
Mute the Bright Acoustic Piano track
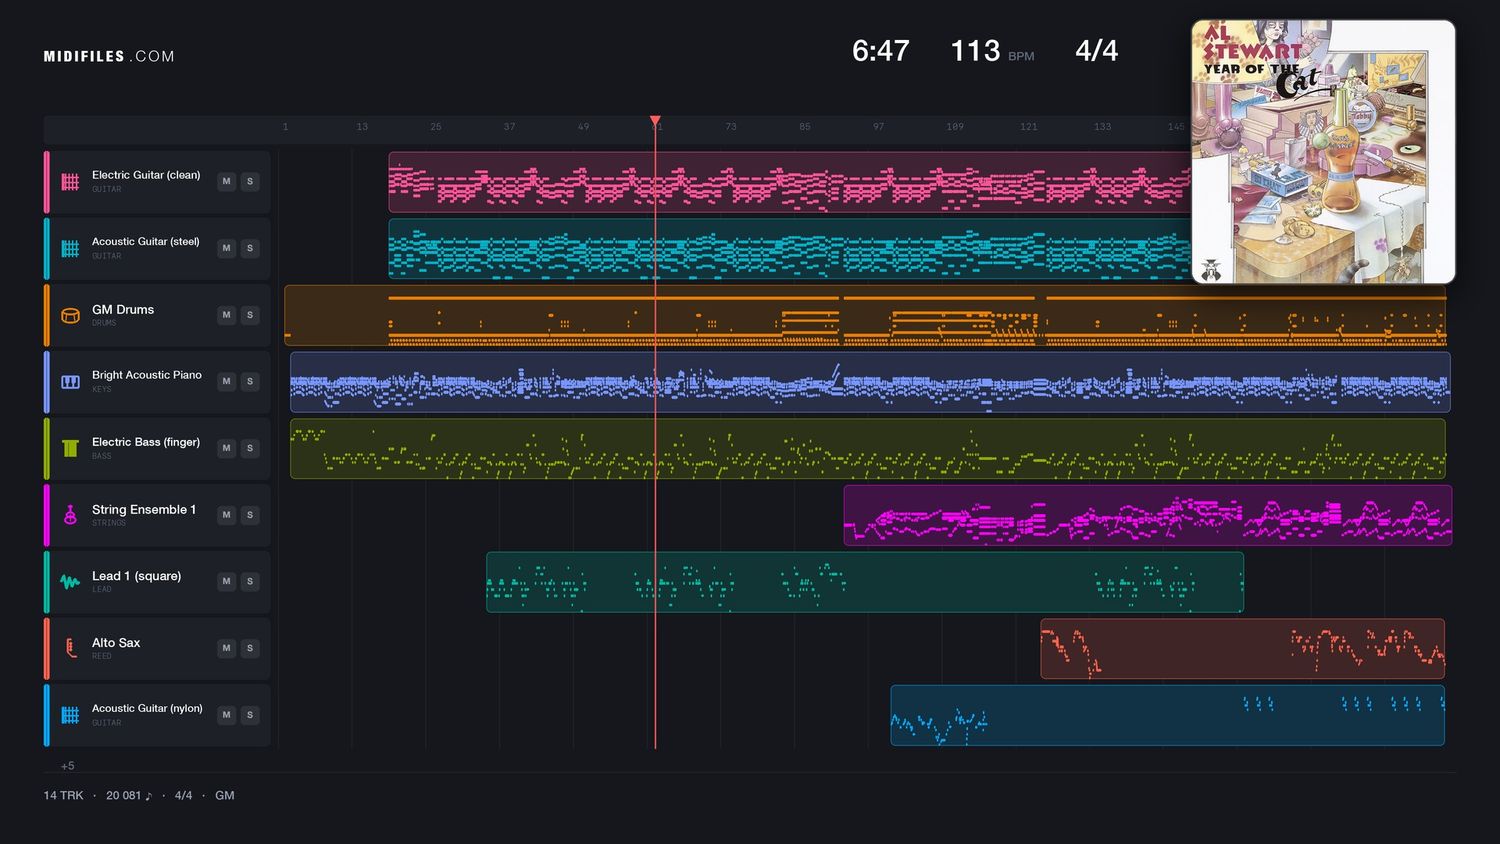pos(227,382)
